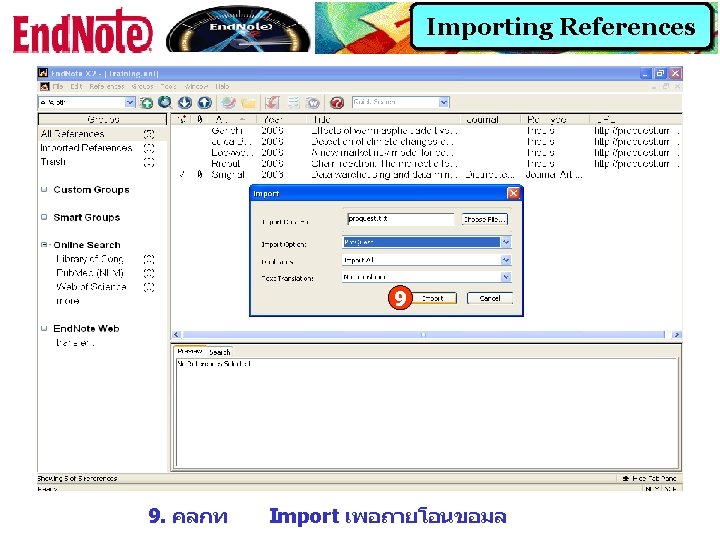The height and width of the screenshot is (540, 720).
Task: Open the References menu
Action: [x=107, y=86]
